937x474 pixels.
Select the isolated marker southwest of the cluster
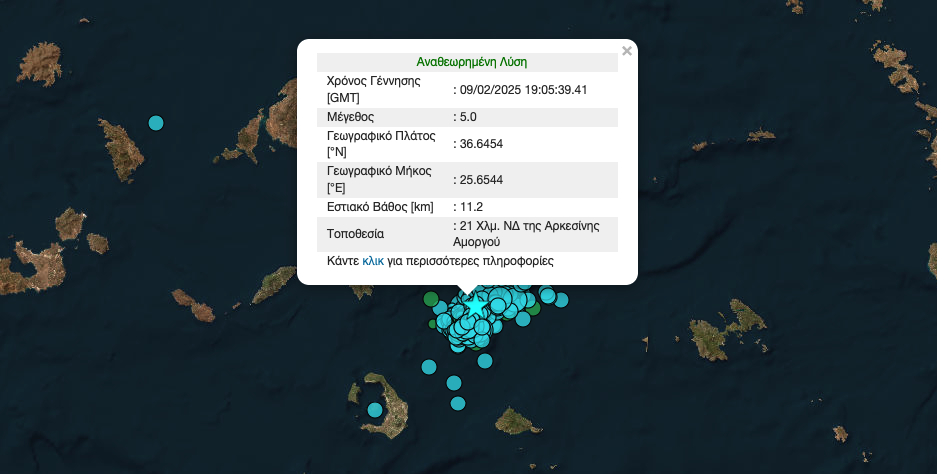click(429, 367)
